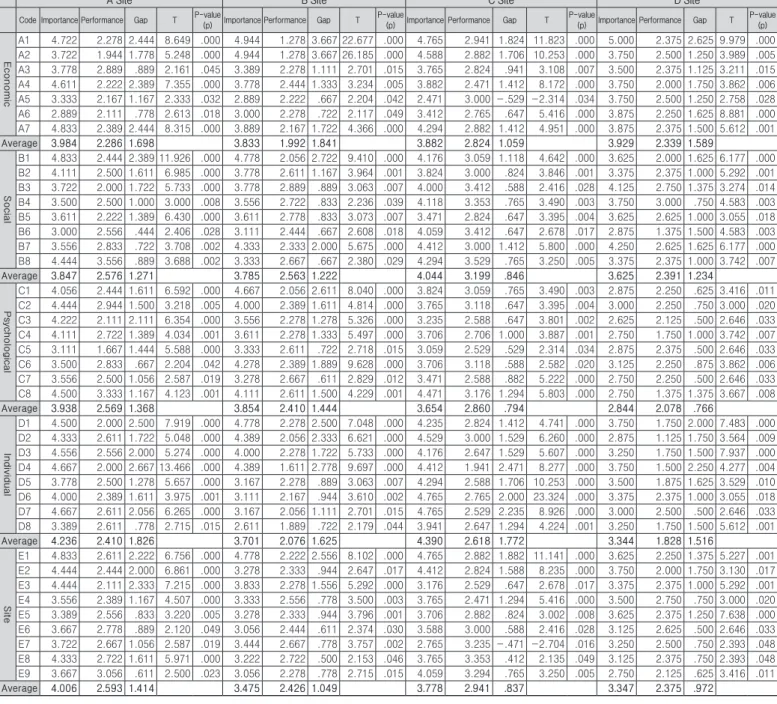Viewport: 777px width, 704px height.
Task: Select T value 9.410 in row B1
Action: click(x=360, y=158)
